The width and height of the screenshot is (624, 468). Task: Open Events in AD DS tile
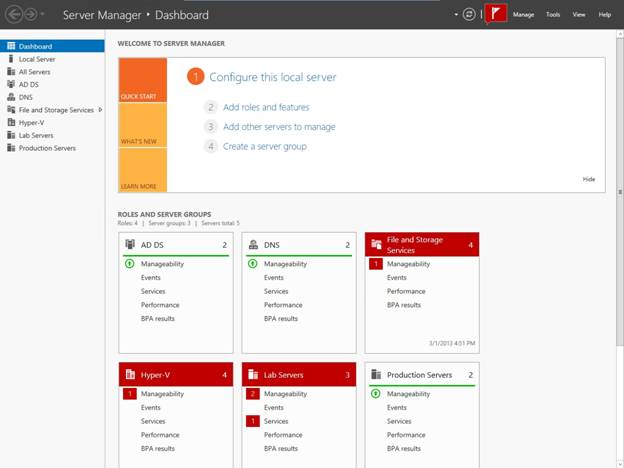(x=150, y=278)
